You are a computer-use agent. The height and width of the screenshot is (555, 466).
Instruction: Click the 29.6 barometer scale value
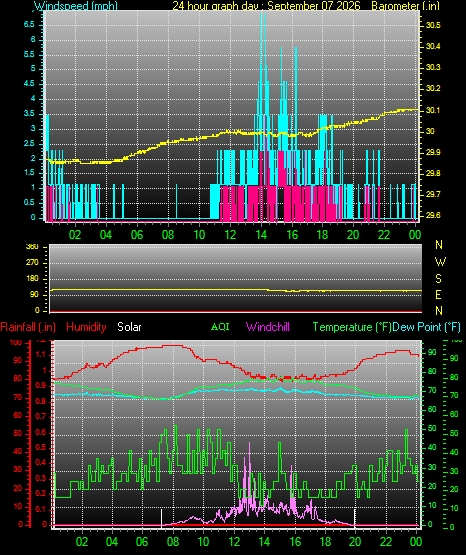(x=433, y=215)
